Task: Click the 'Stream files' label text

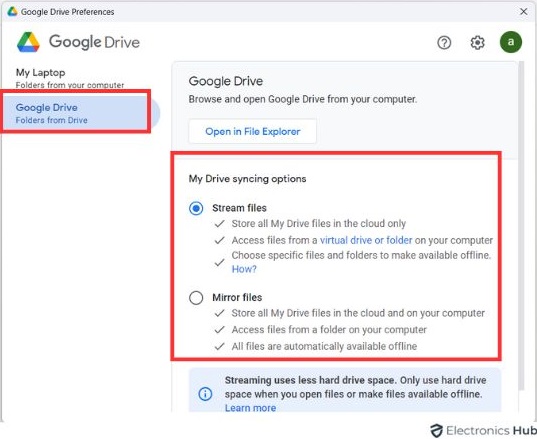Action: [x=239, y=208]
